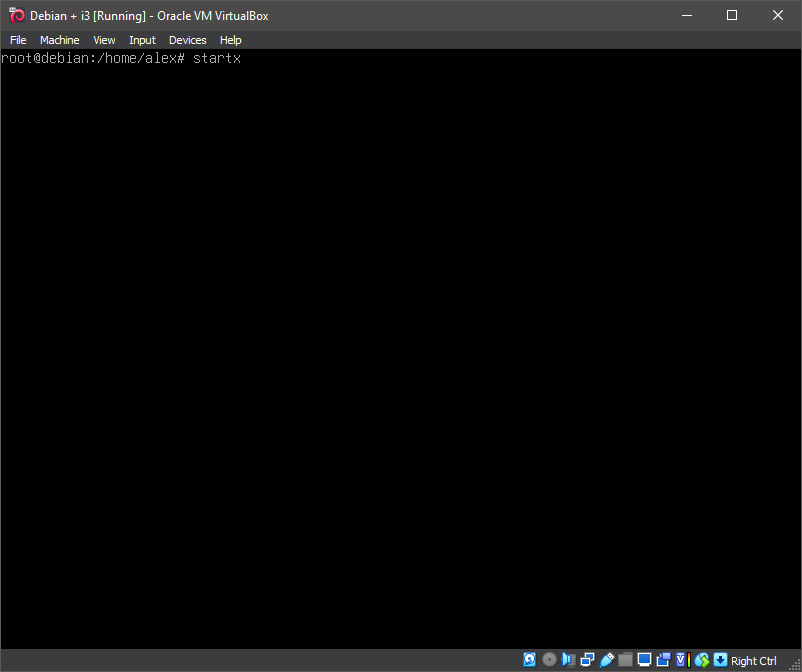Open the Input menu

pos(142,40)
